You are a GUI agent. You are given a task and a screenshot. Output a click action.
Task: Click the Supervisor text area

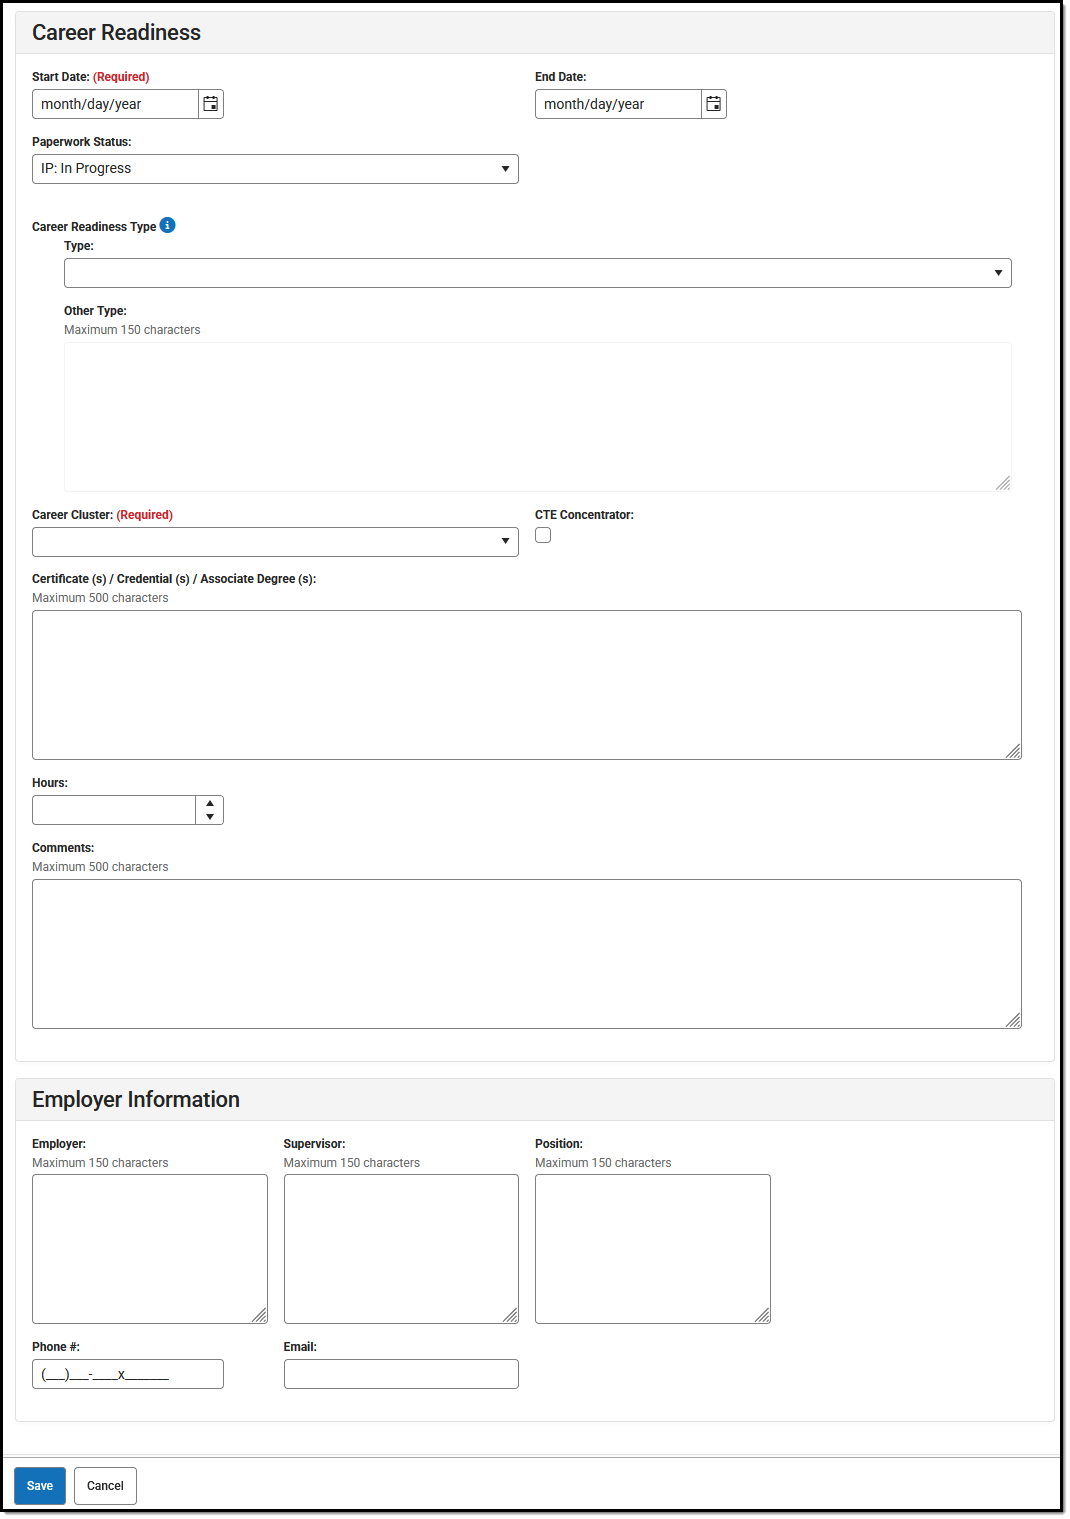pos(400,1245)
